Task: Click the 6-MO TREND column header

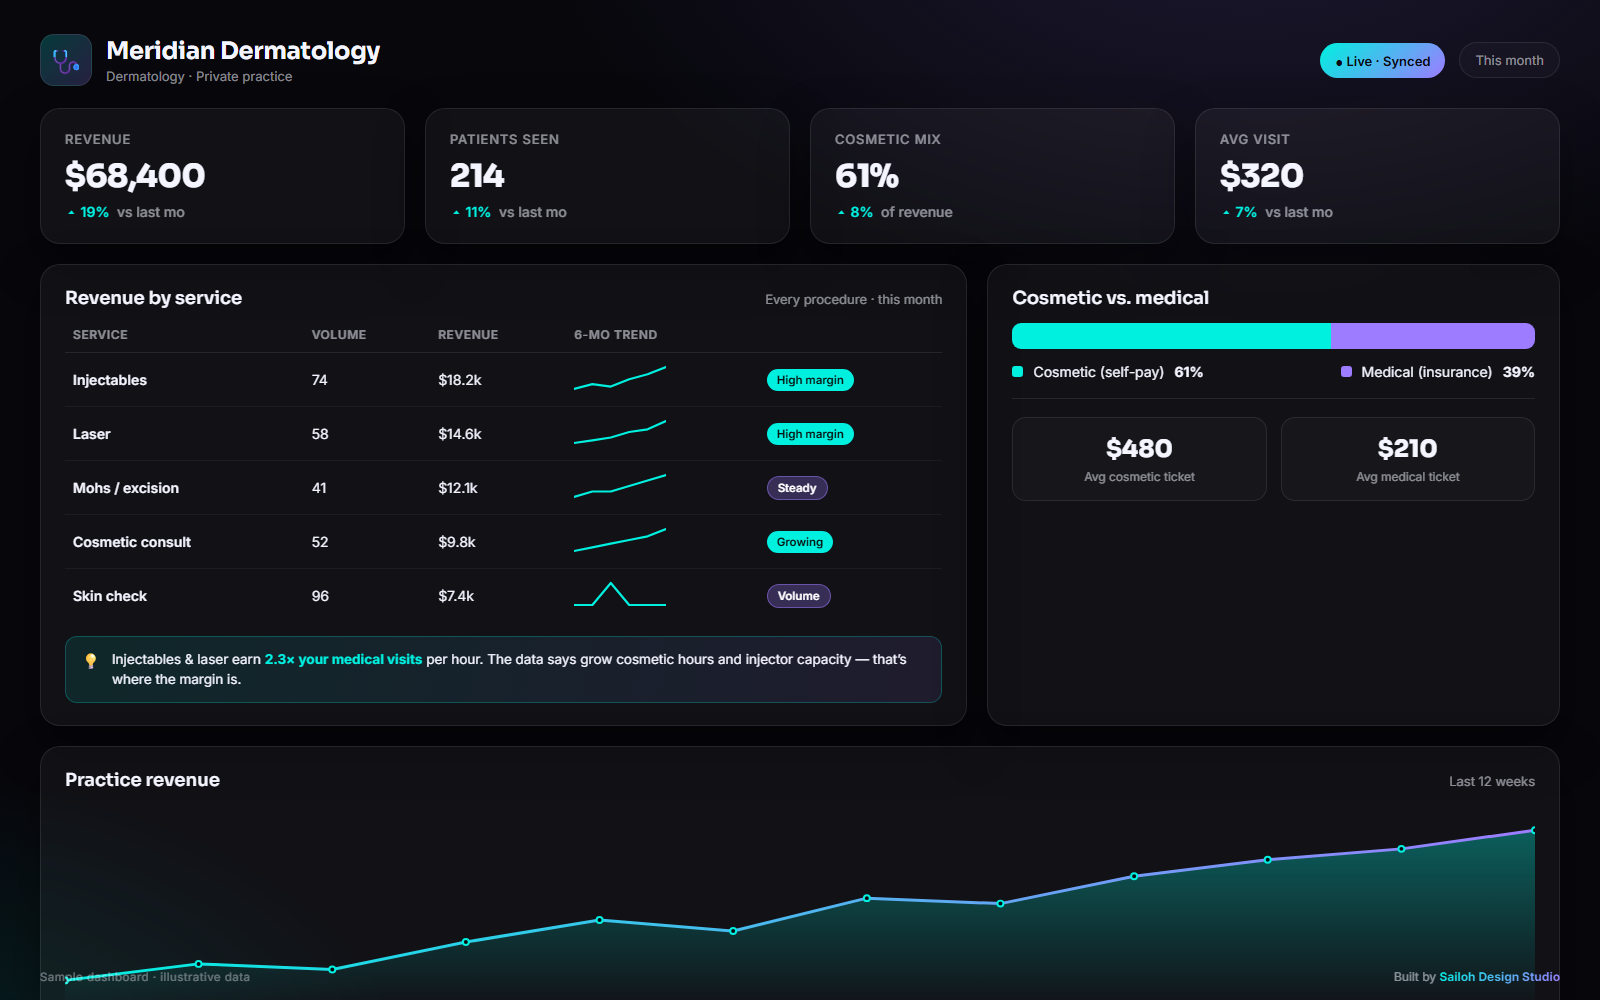Action: [x=616, y=335]
